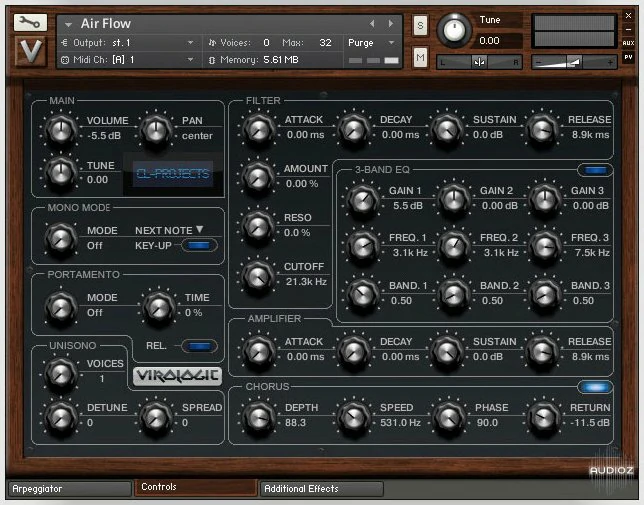This screenshot has width=644, height=505.
Task: Adjust the header volume slider
Action: point(574,62)
